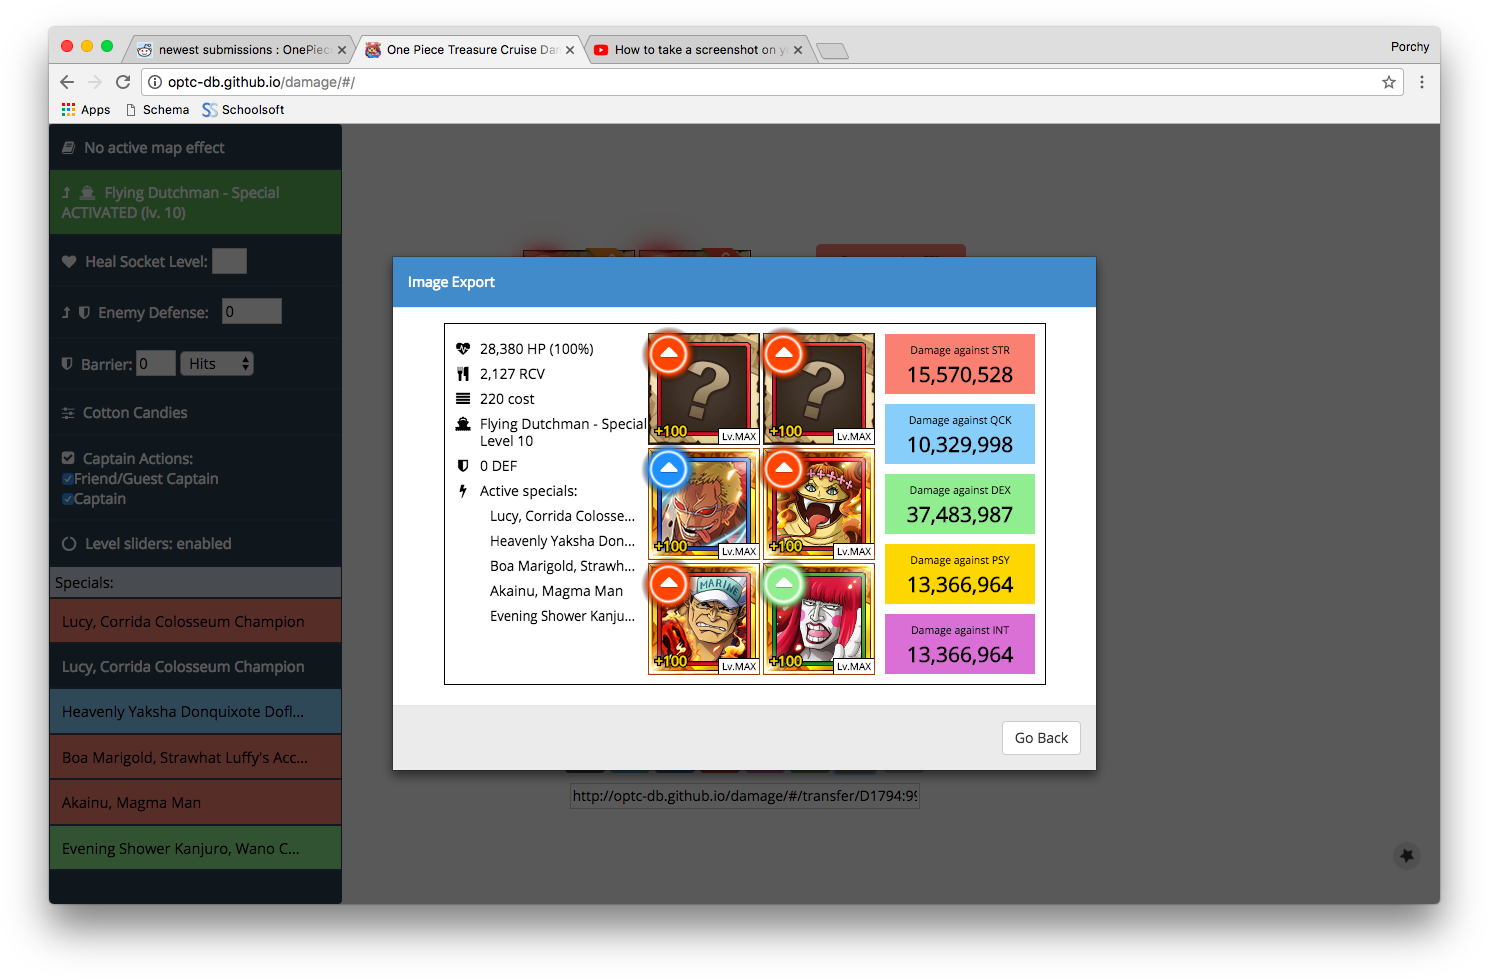Click site info icon in address bar
The width and height of the screenshot is (1488, 978).
tap(155, 82)
